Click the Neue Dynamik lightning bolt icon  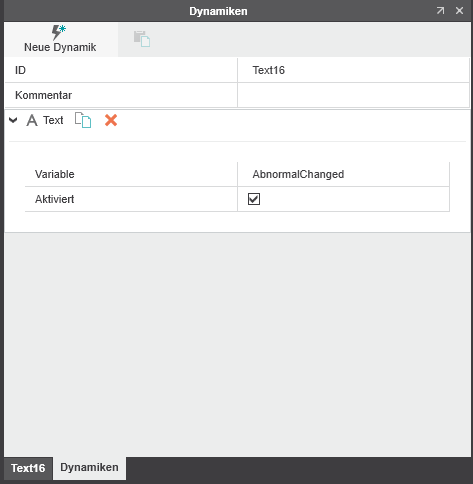tap(59, 33)
